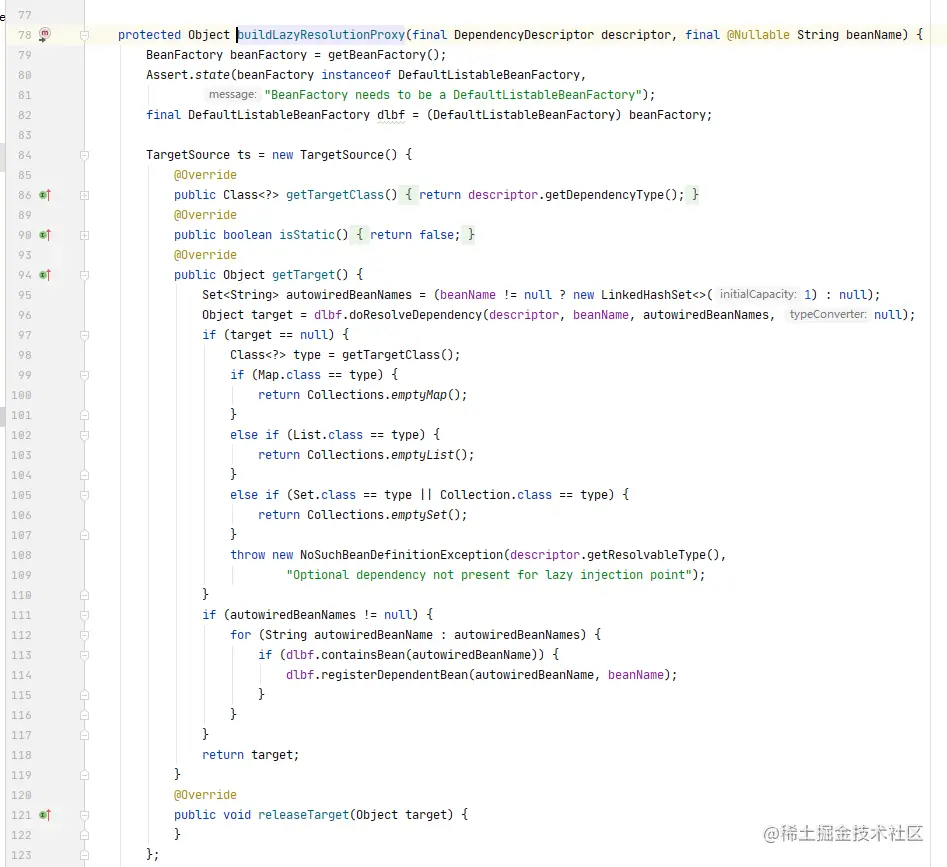The width and height of the screenshot is (947, 867).
Task: Click the releaseTarget method name on line 121
Action: click(304, 815)
